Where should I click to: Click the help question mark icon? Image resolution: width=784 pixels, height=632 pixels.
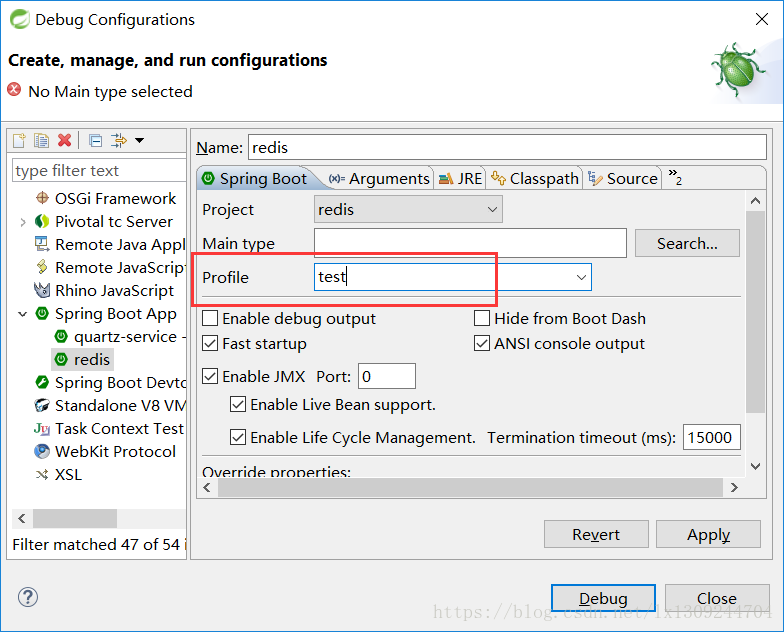[x=28, y=597]
